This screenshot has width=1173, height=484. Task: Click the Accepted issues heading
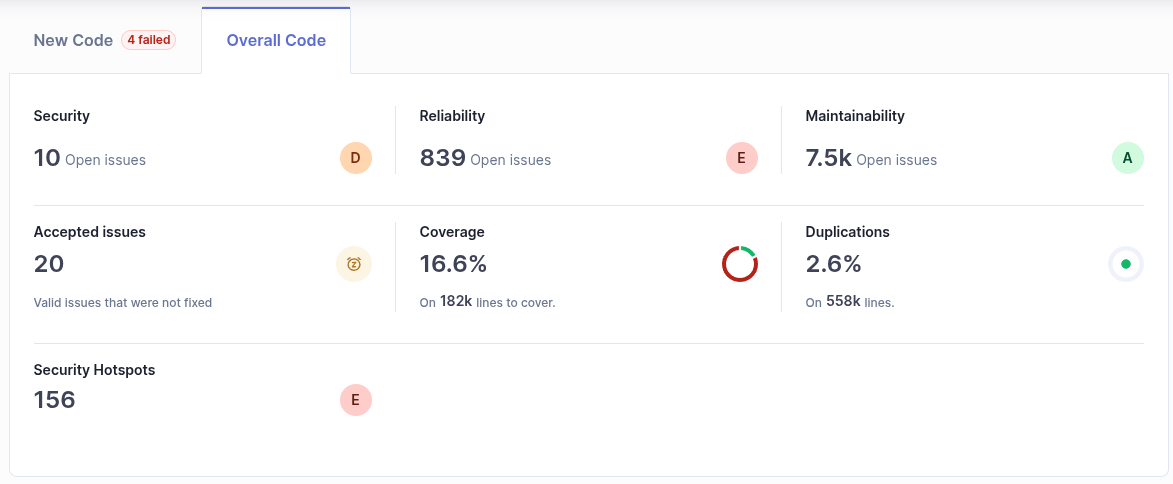click(90, 232)
